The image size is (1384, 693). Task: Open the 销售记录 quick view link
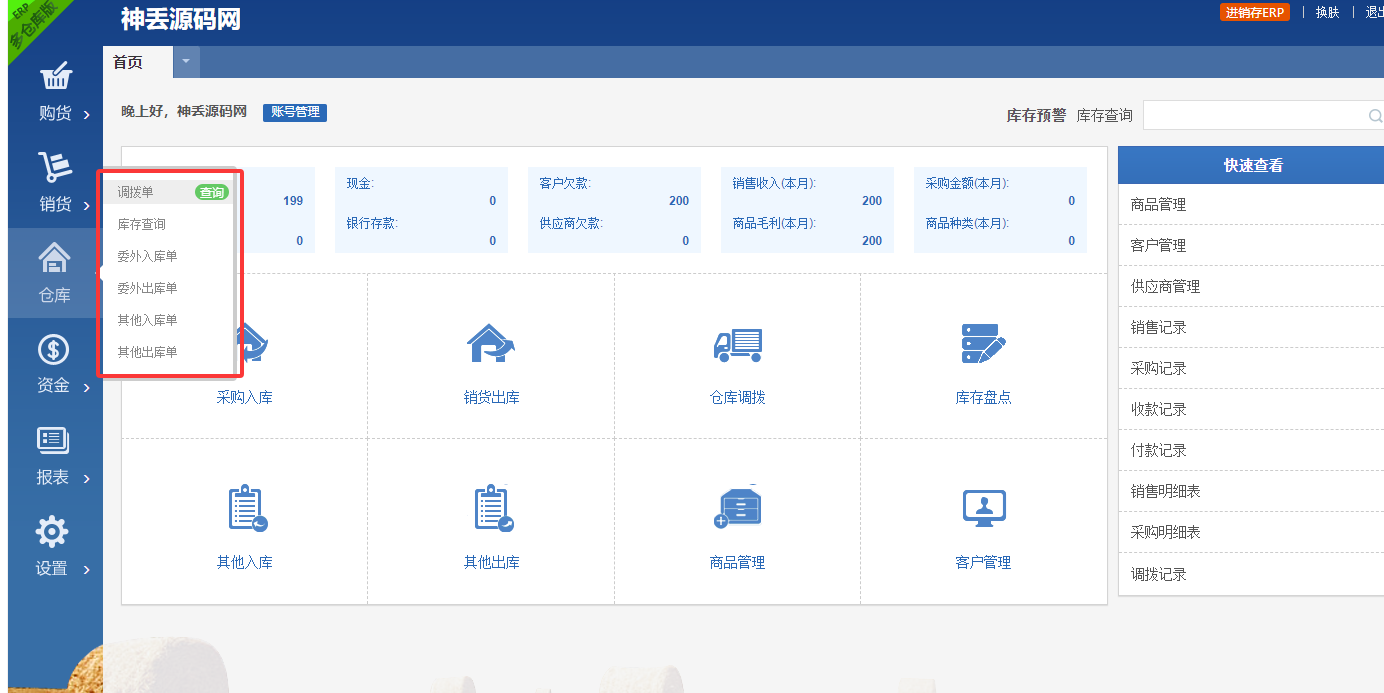1158,327
